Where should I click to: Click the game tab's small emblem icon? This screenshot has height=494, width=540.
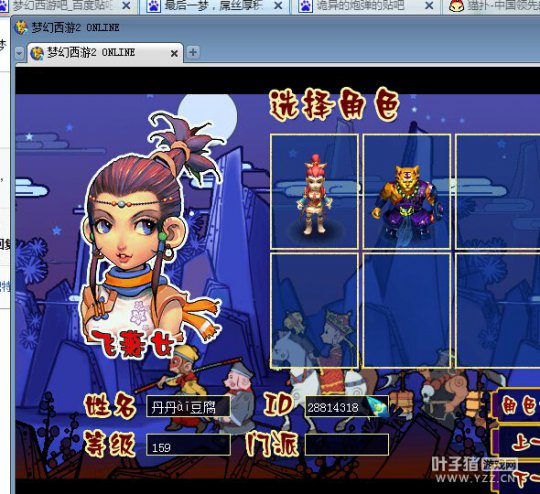(x=37, y=53)
